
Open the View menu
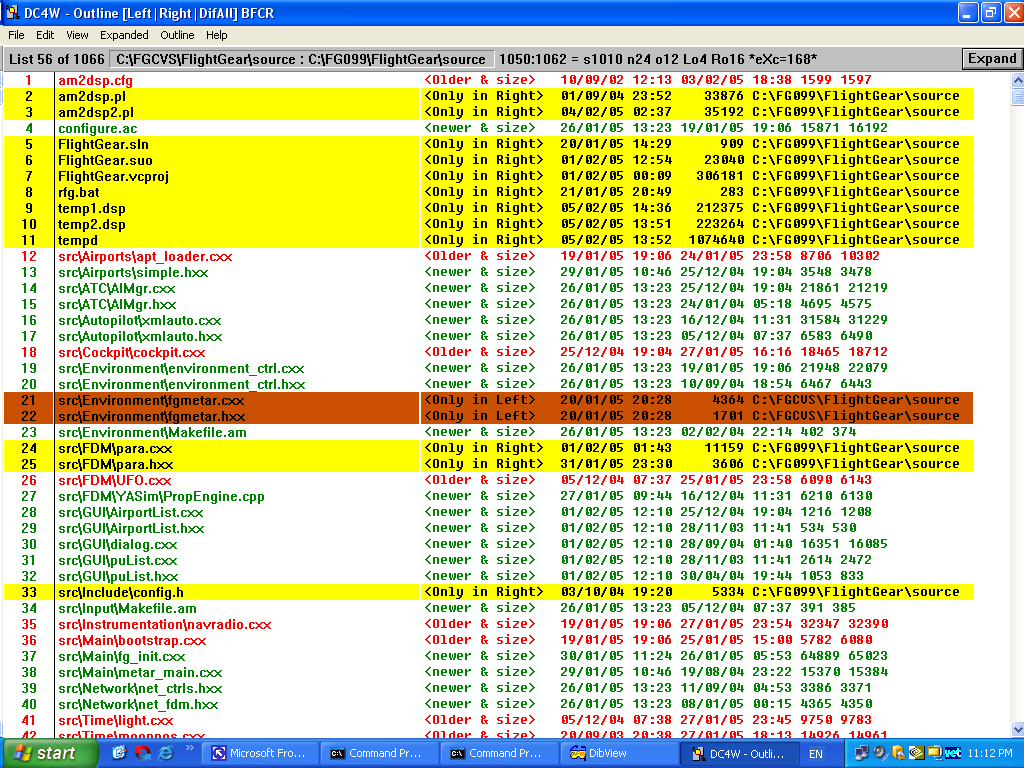tap(77, 35)
